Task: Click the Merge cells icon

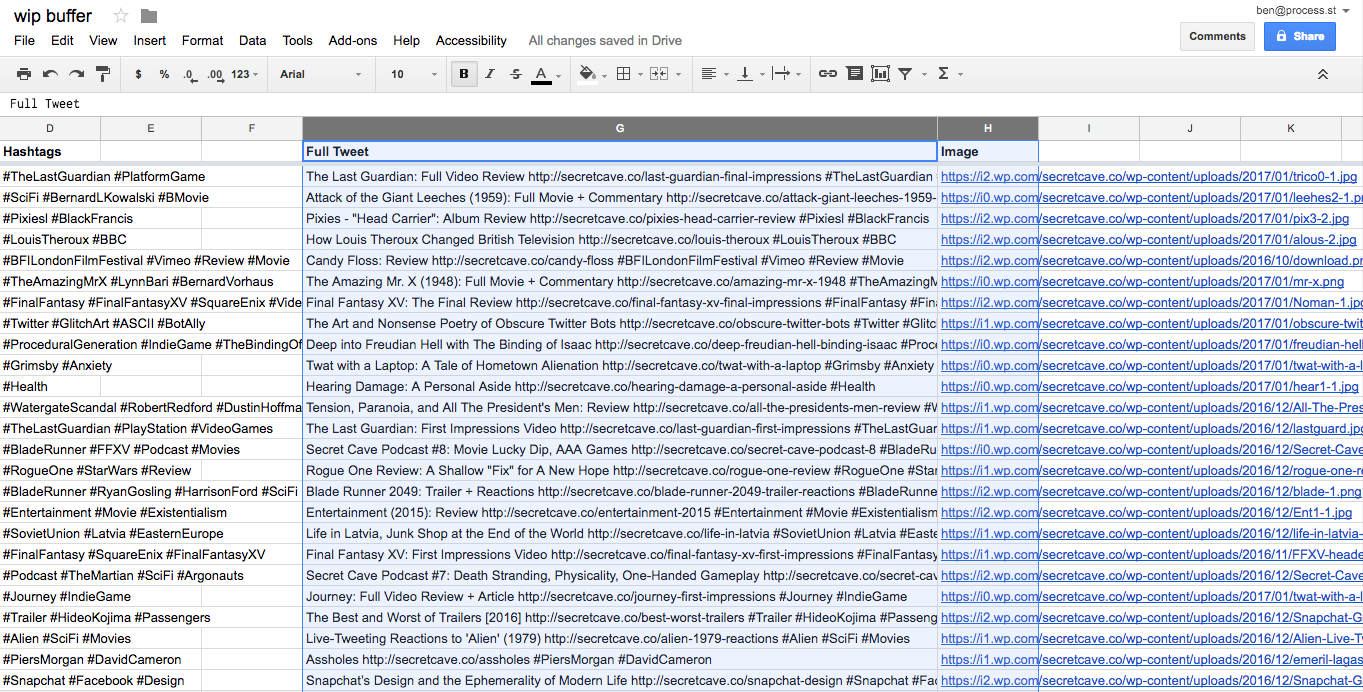Action: (659, 74)
